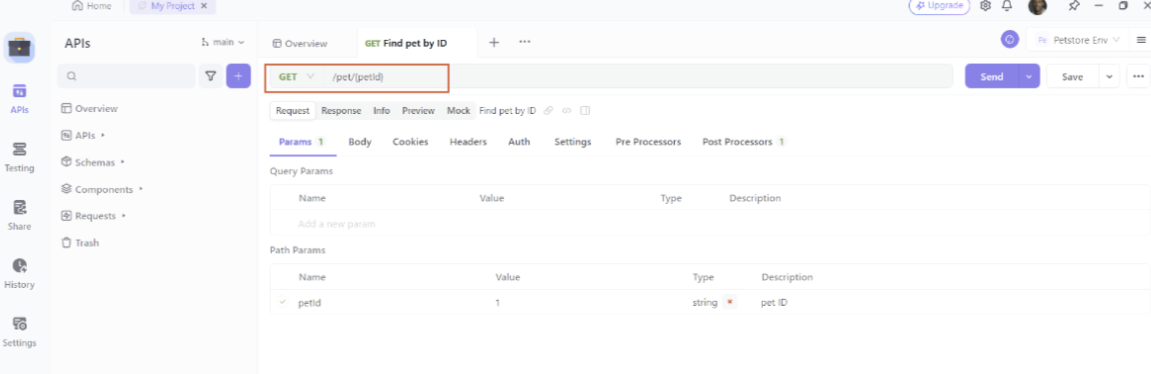This screenshot has width=1151, height=374.
Task: Open the APIs section in the sidebar
Action: [x=19, y=98]
